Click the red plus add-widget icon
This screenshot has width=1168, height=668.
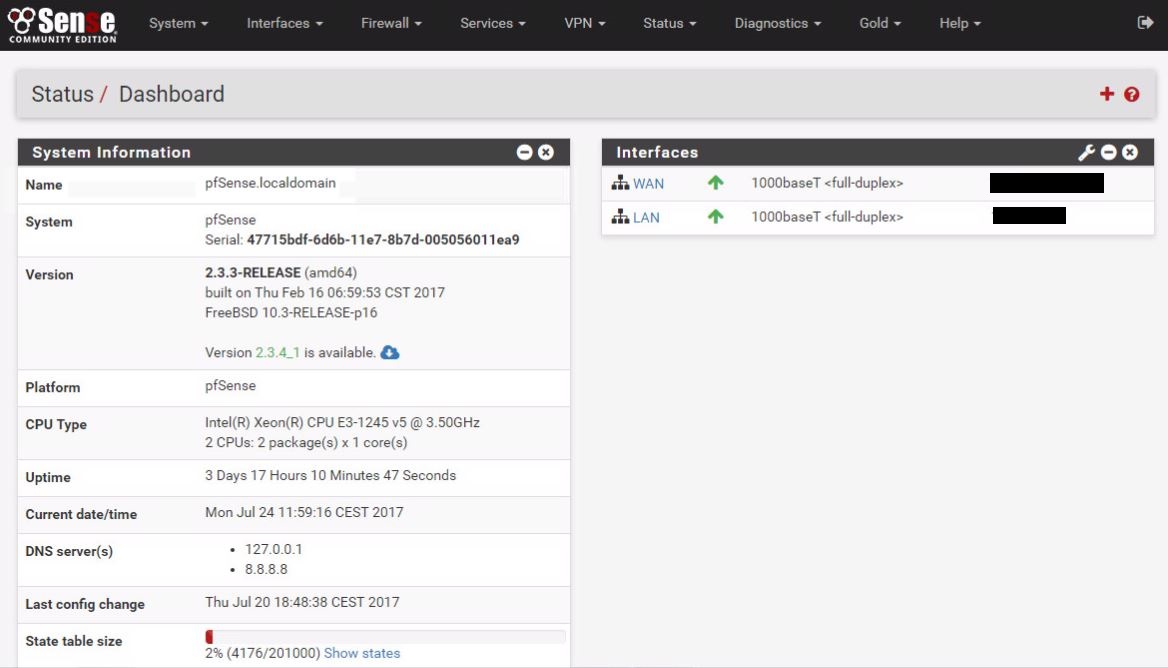[x=1107, y=94]
